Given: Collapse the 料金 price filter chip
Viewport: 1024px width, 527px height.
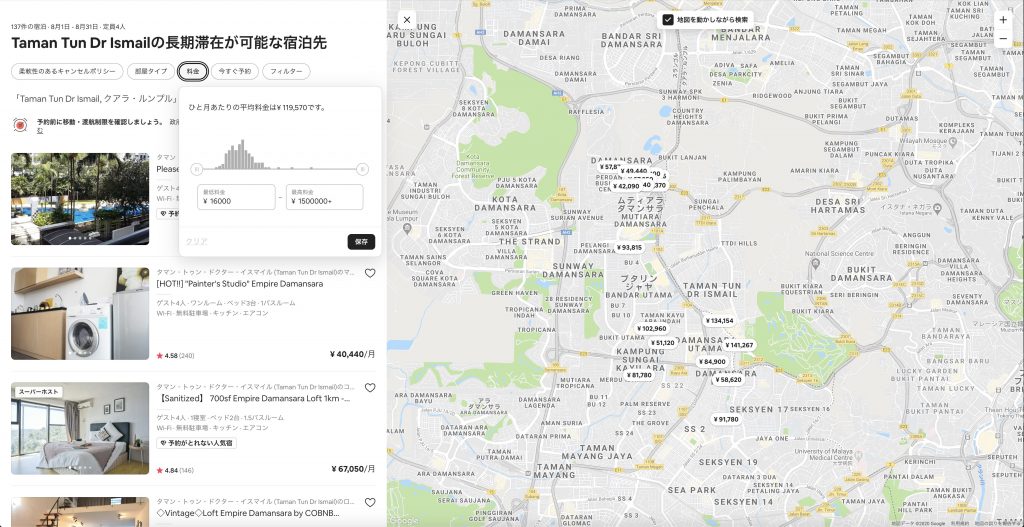Looking at the screenshot, I should click(193, 71).
